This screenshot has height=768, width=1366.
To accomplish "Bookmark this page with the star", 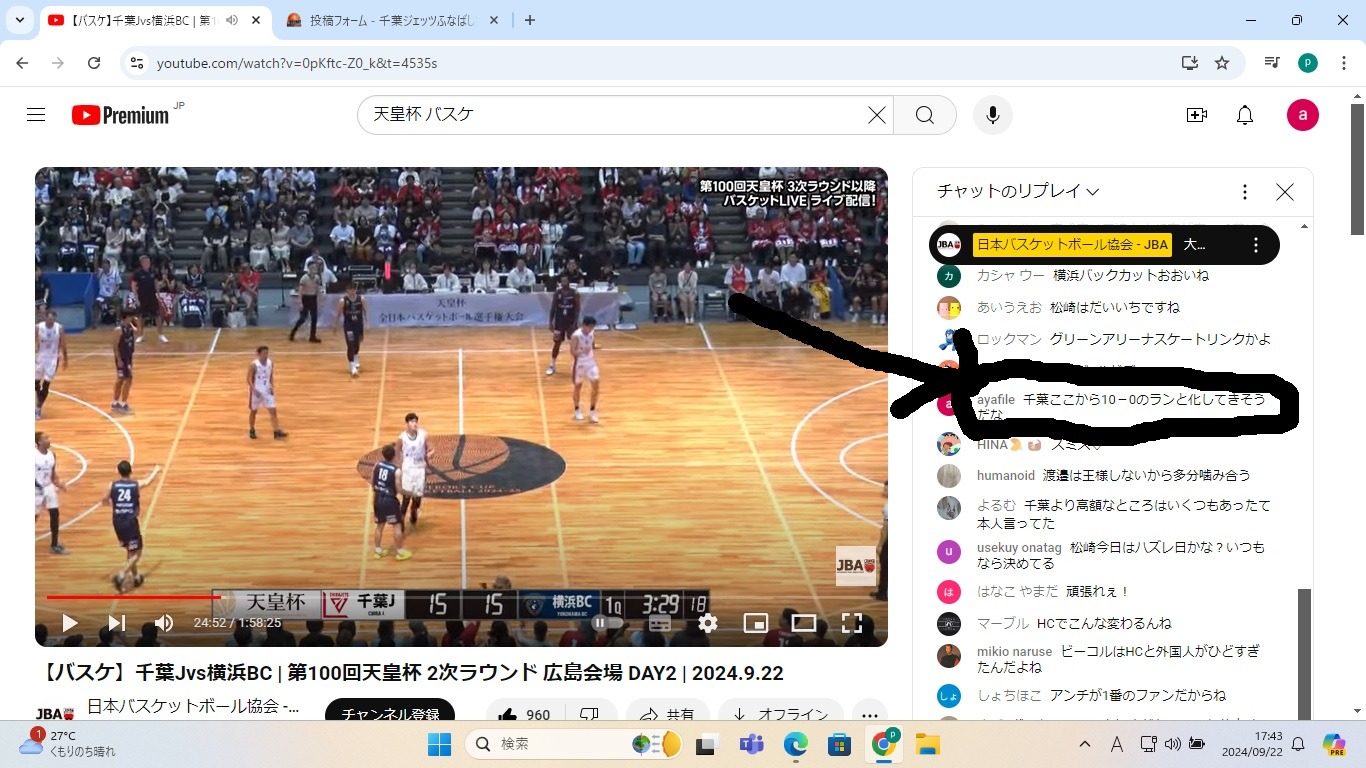I will click(x=1222, y=63).
